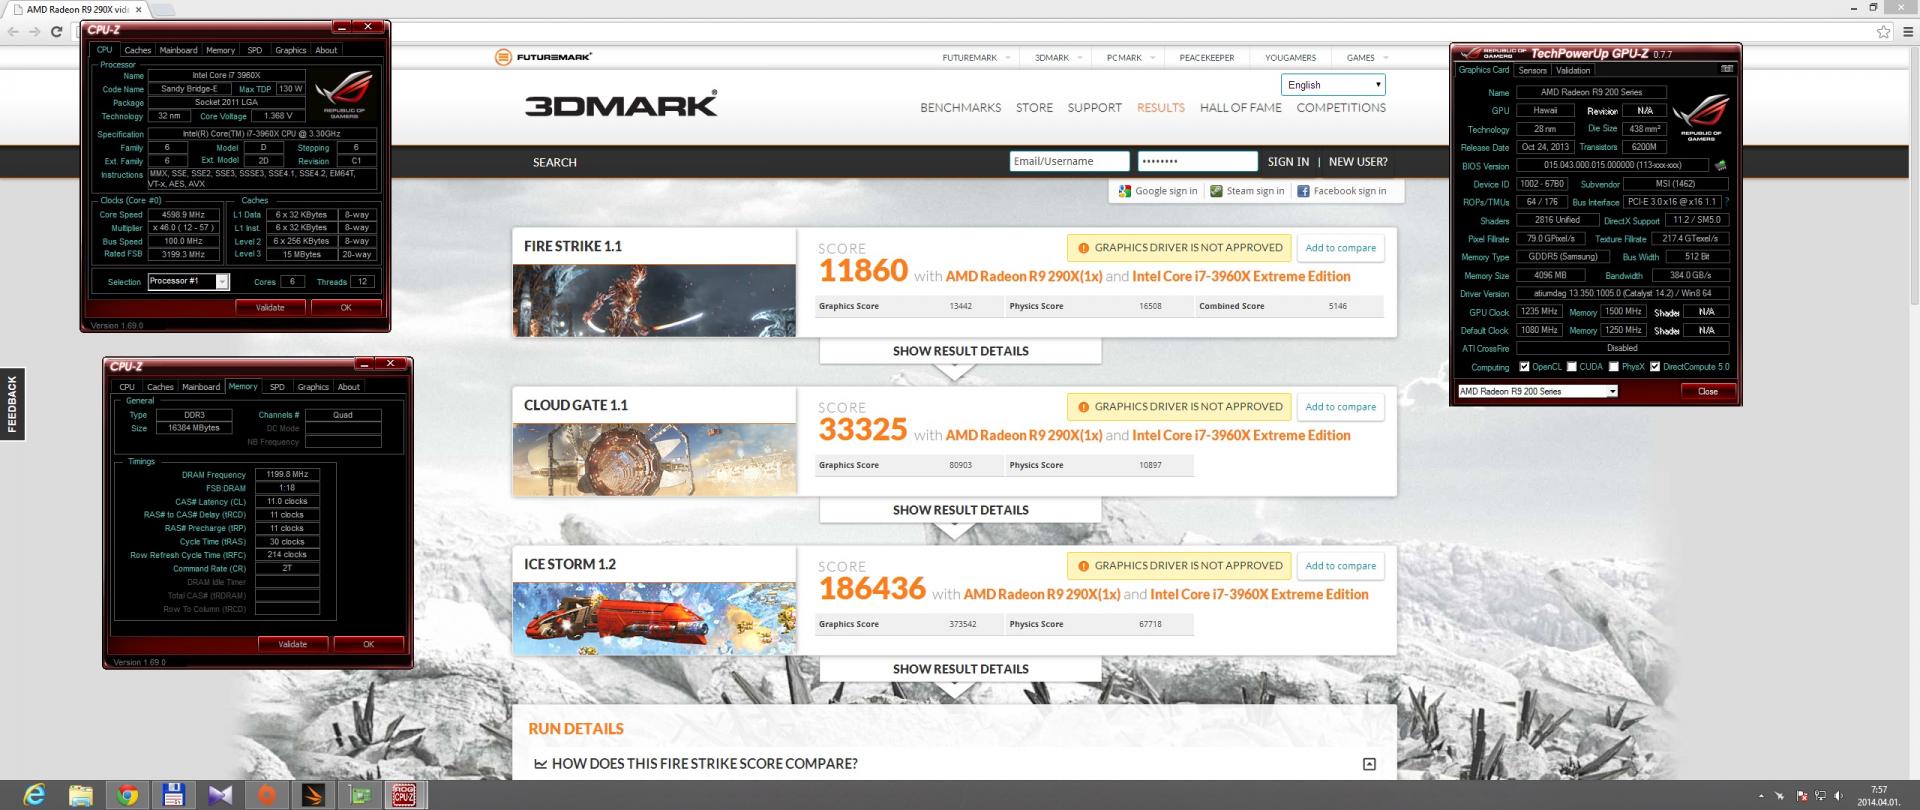1920x810 pixels.
Task: Click the bus interface question mark in GPU-Z
Action: tap(1727, 202)
